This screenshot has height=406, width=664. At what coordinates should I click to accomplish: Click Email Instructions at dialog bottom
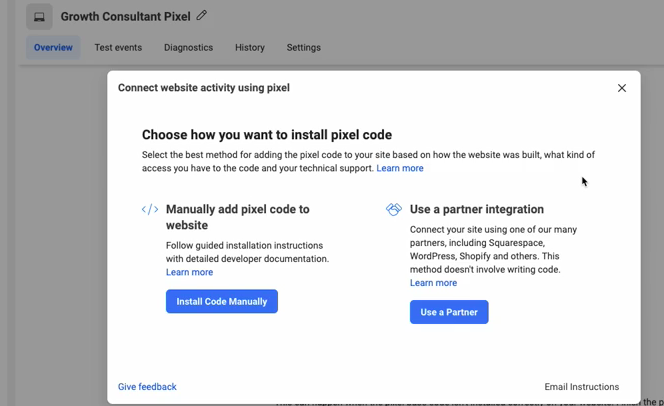[581, 387]
